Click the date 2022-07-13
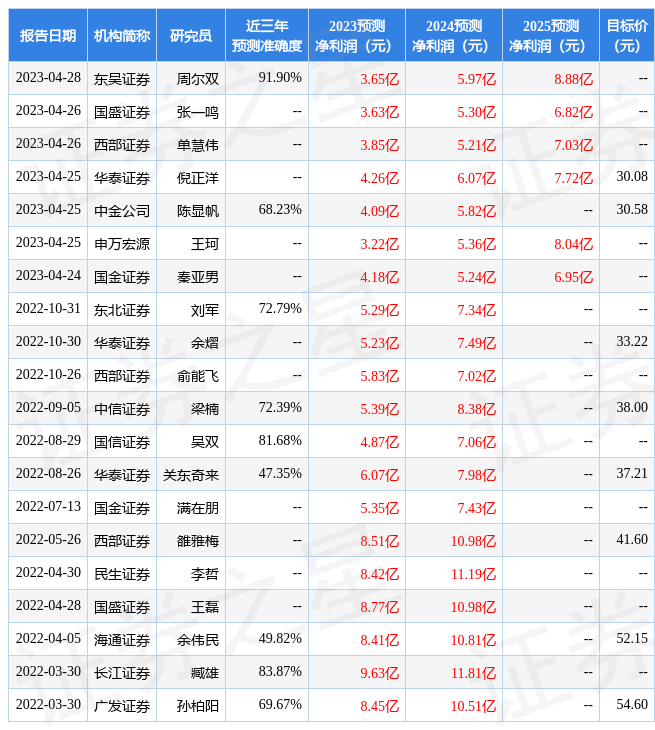 tap(48, 507)
